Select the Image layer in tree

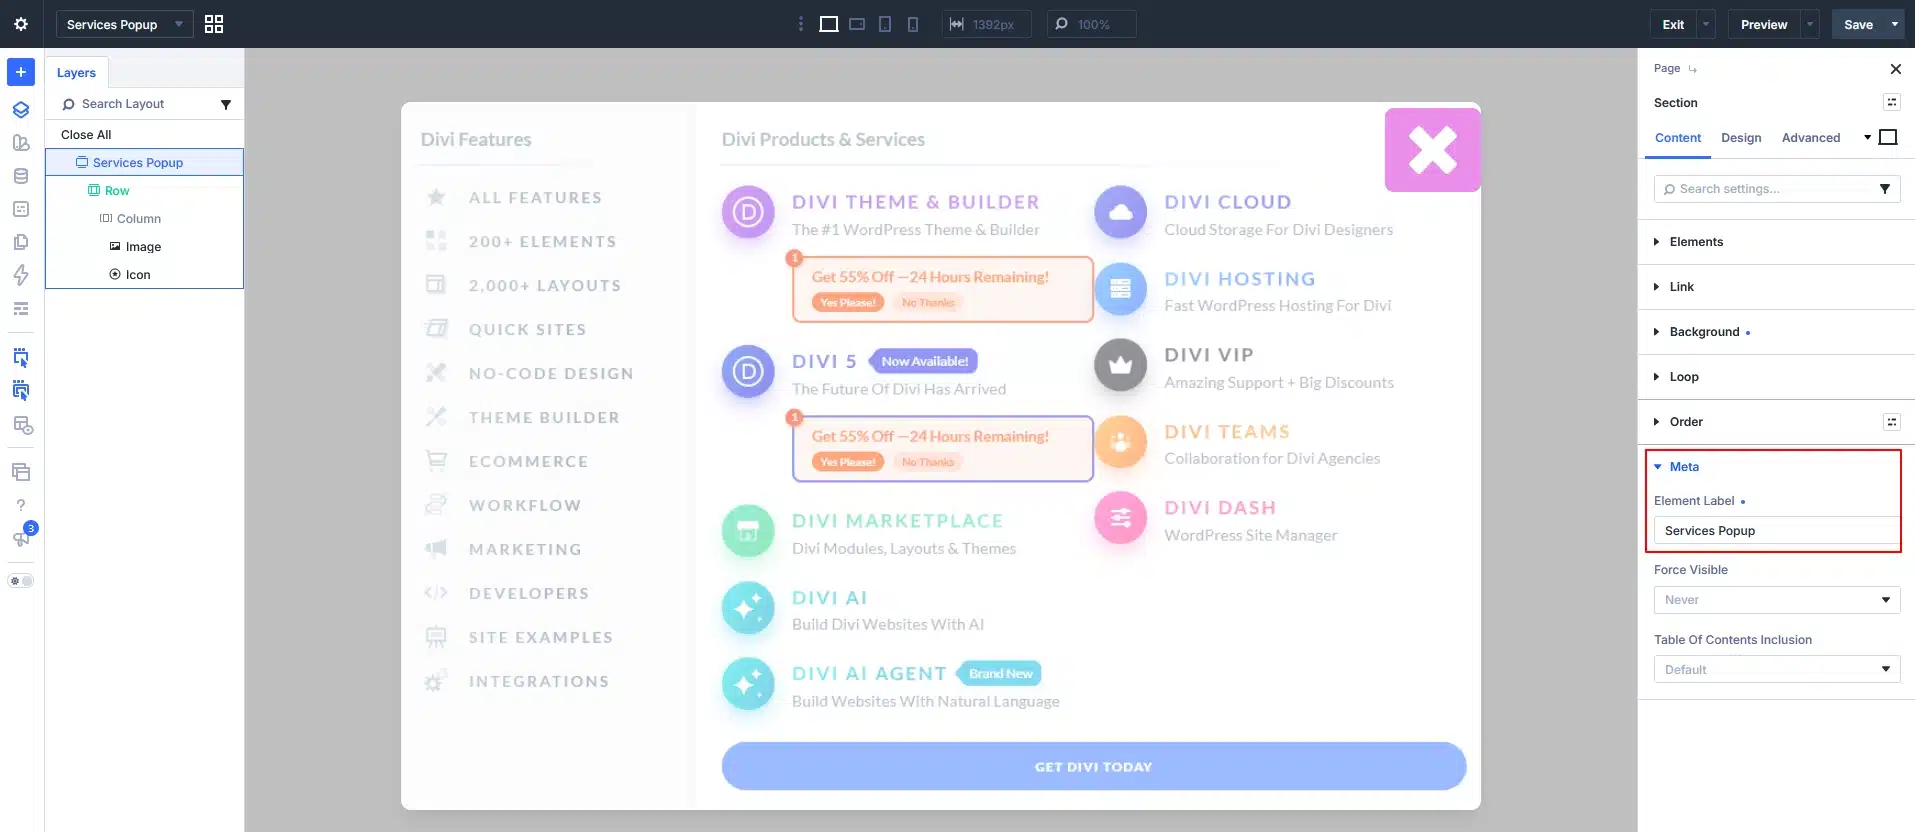coord(143,247)
